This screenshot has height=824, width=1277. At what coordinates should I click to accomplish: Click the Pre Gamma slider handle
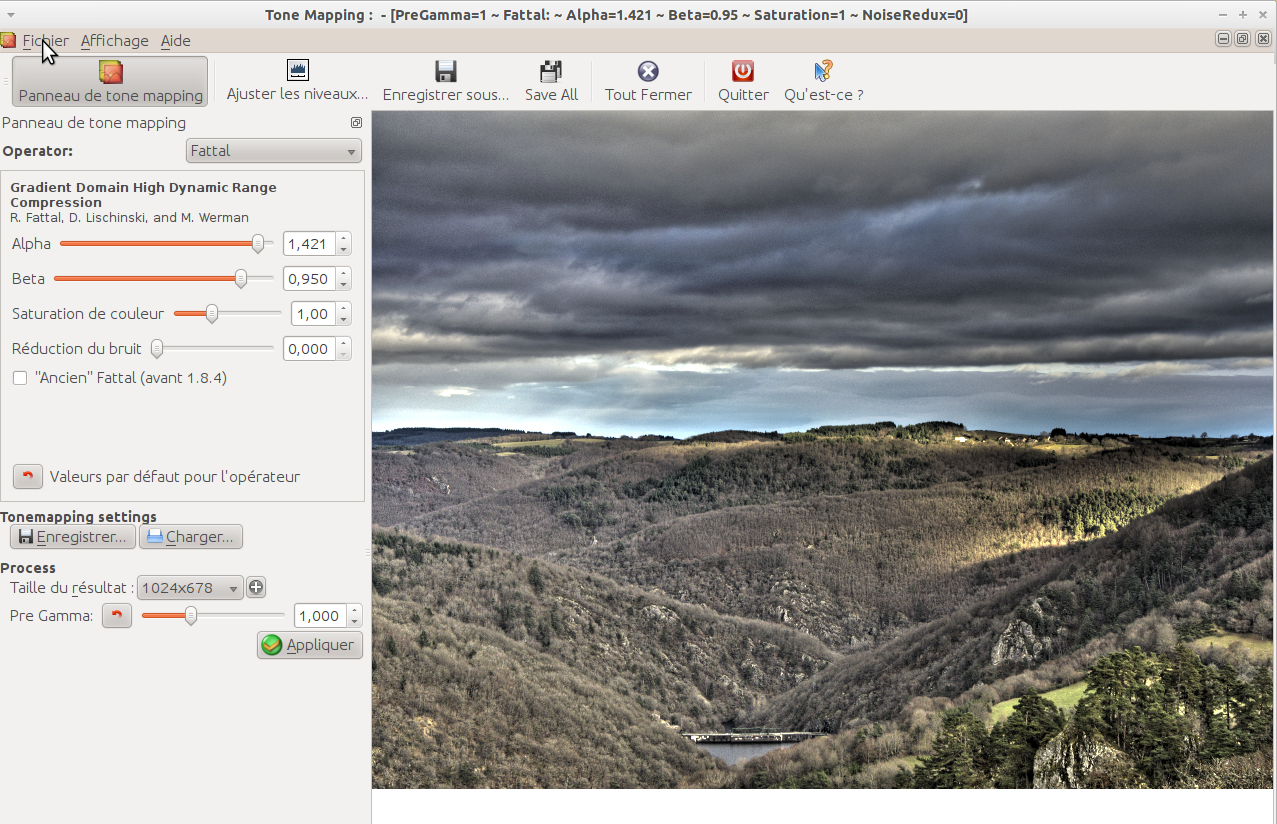point(191,616)
